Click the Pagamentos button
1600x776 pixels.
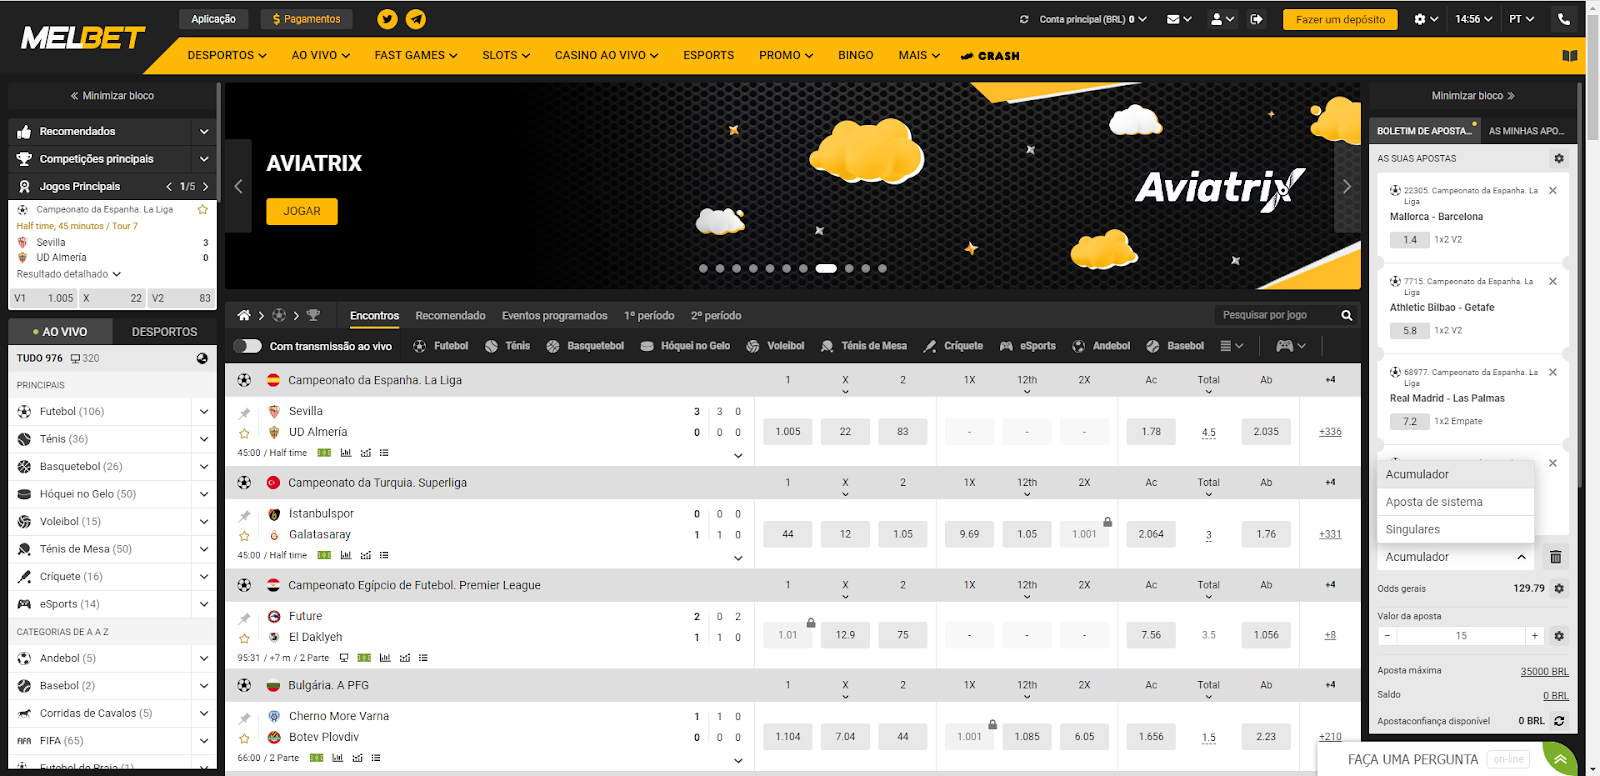306,19
